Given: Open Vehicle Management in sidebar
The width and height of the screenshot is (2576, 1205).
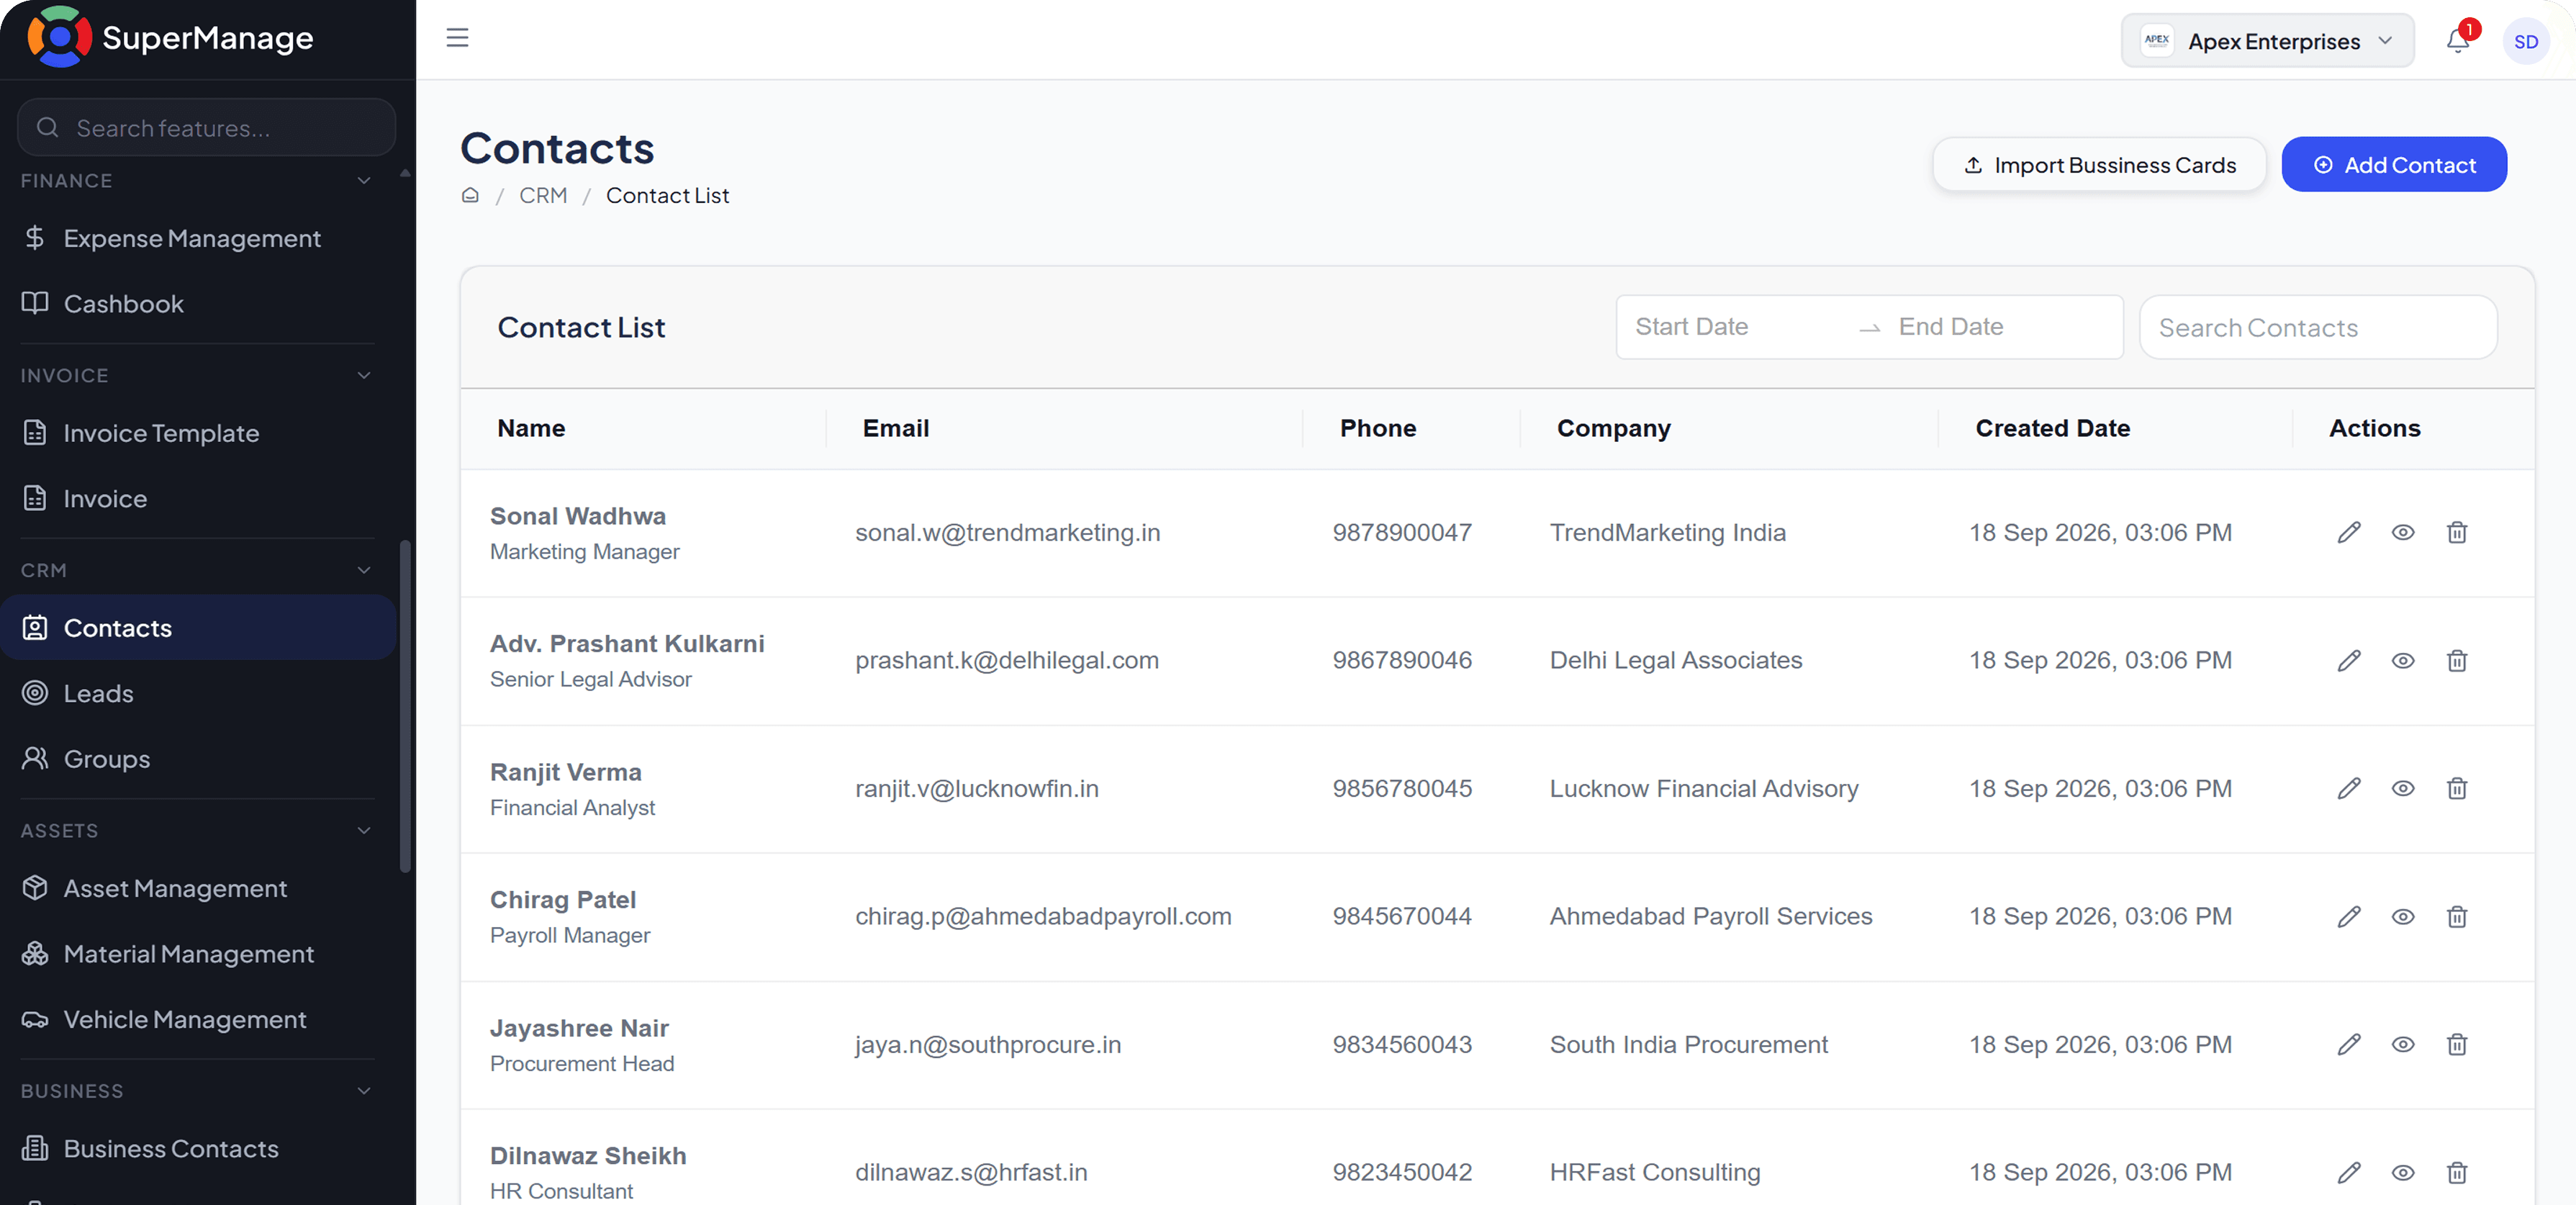Looking at the screenshot, I should tap(198, 1019).
